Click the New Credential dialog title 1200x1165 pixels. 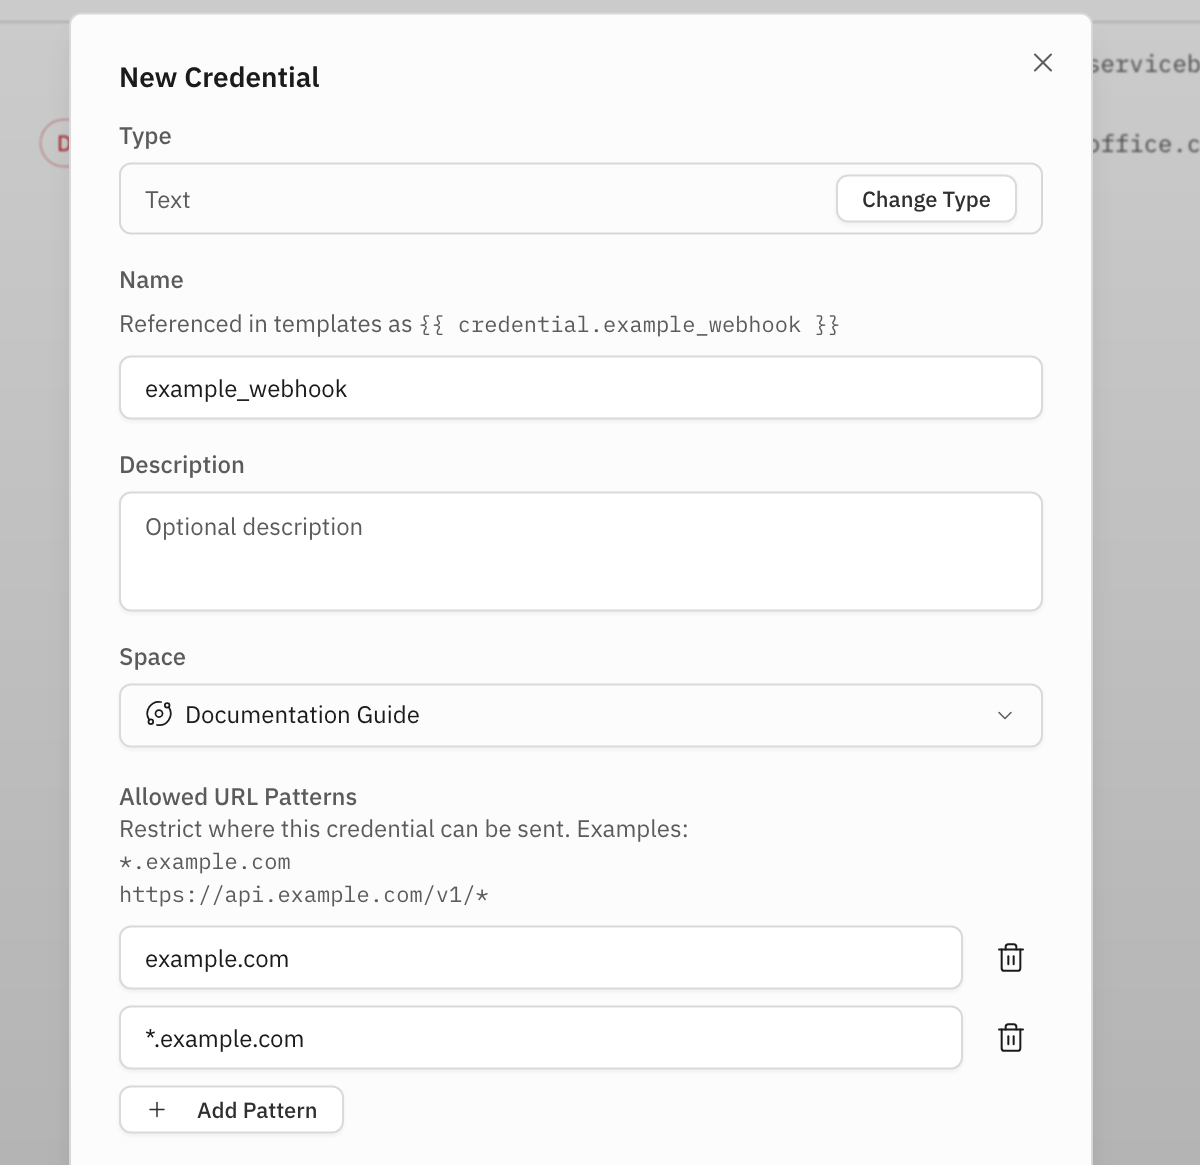point(219,78)
